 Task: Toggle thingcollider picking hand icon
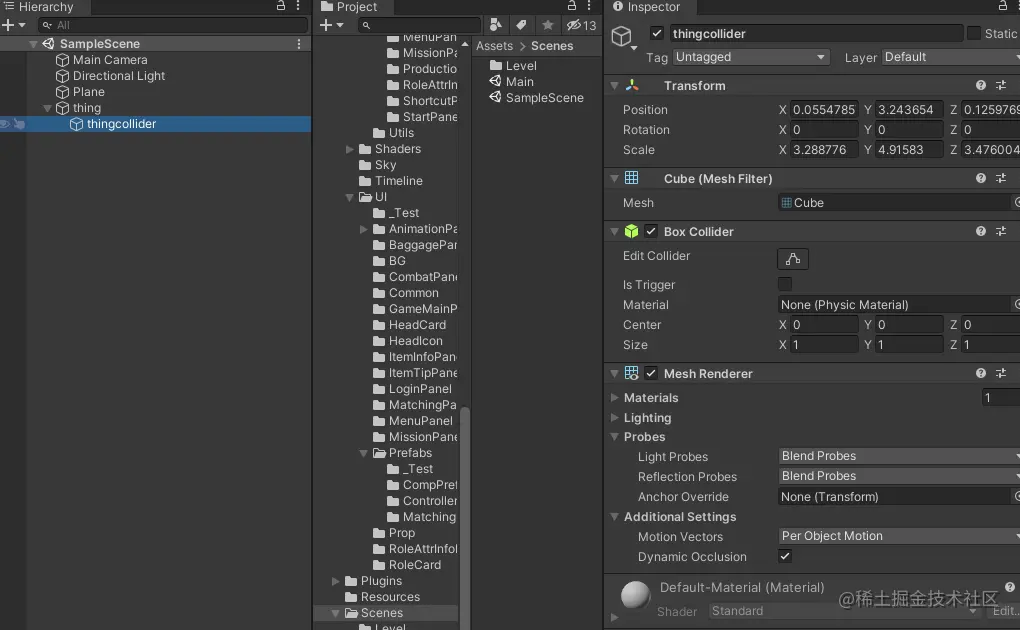pos(19,124)
